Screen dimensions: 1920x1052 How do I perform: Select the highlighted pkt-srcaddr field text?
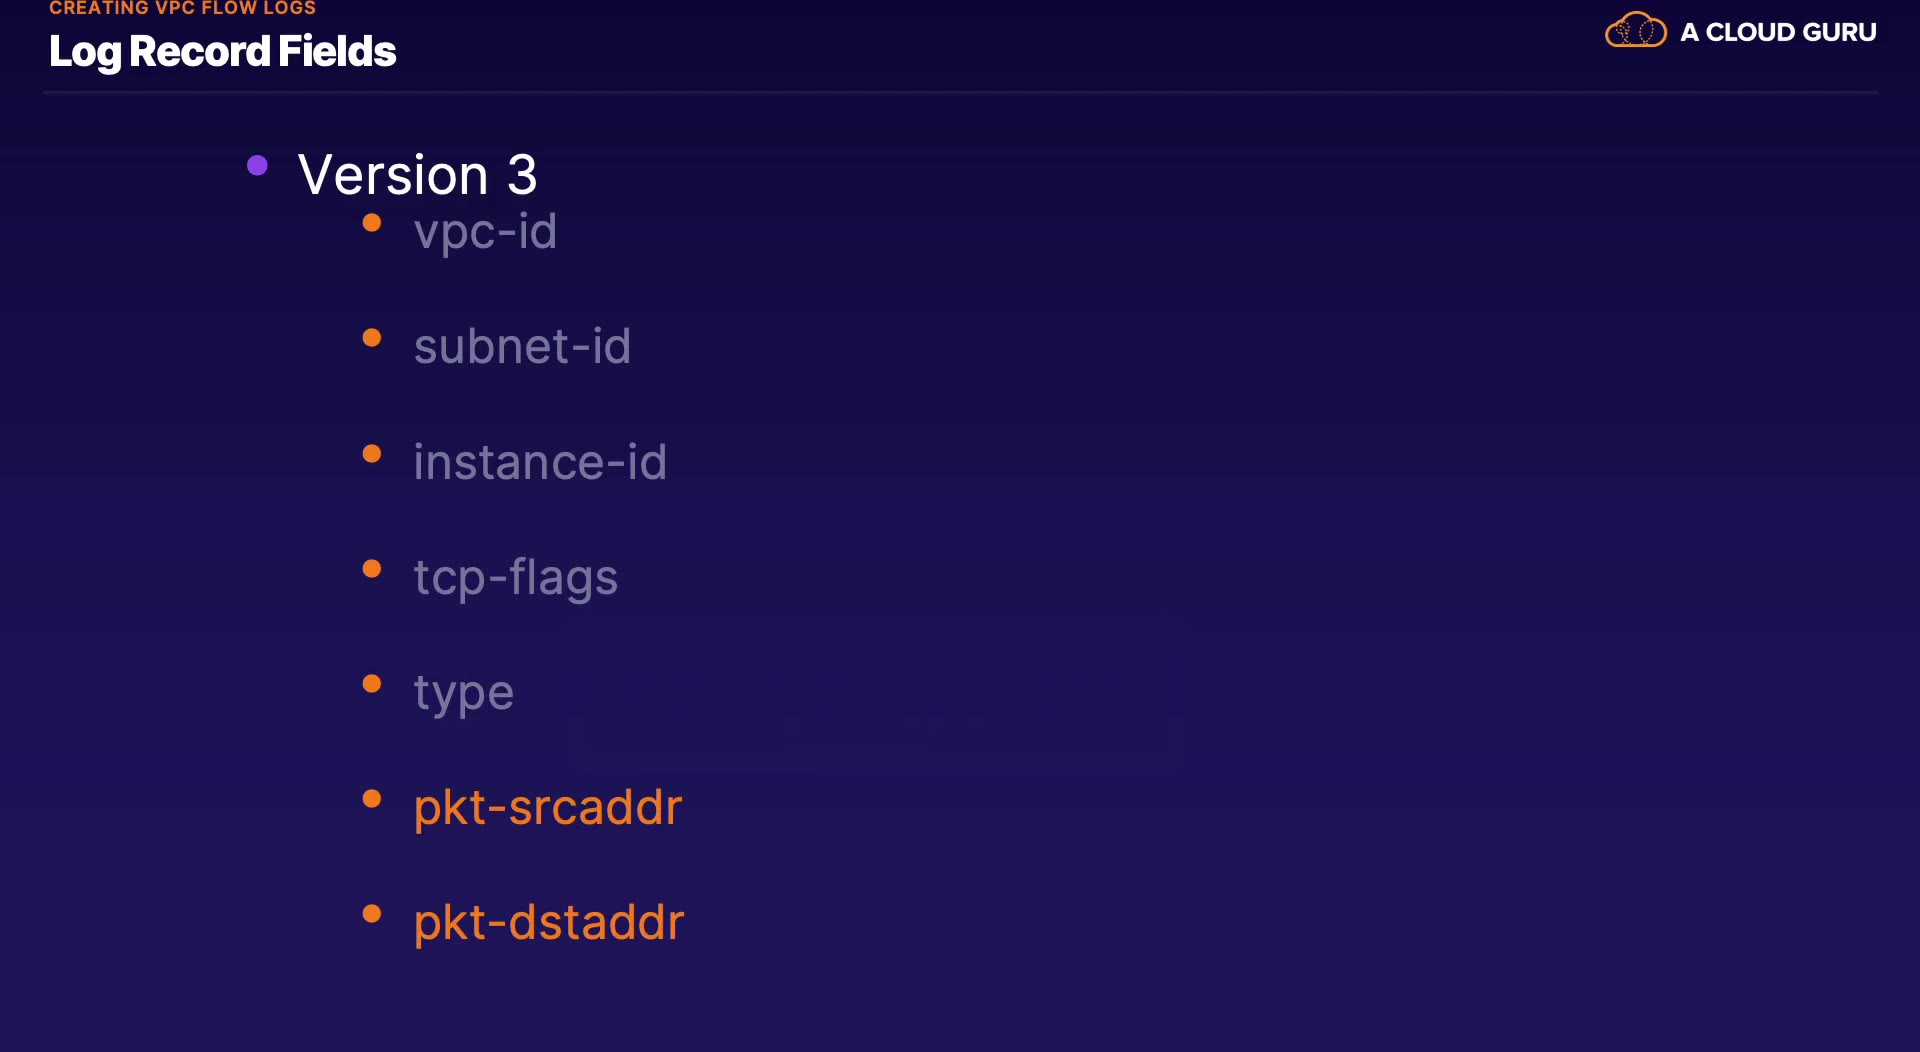[x=548, y=808]
